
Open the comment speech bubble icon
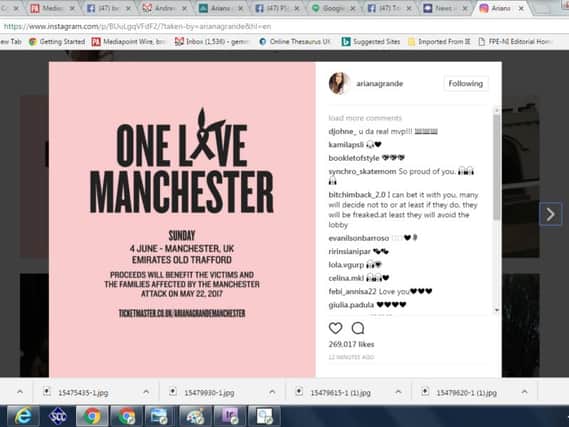click(x=358, y=328)
